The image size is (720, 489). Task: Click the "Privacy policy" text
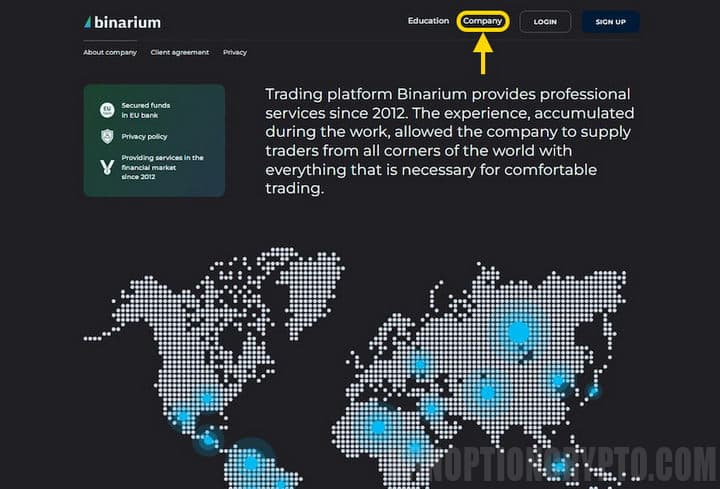144,136
